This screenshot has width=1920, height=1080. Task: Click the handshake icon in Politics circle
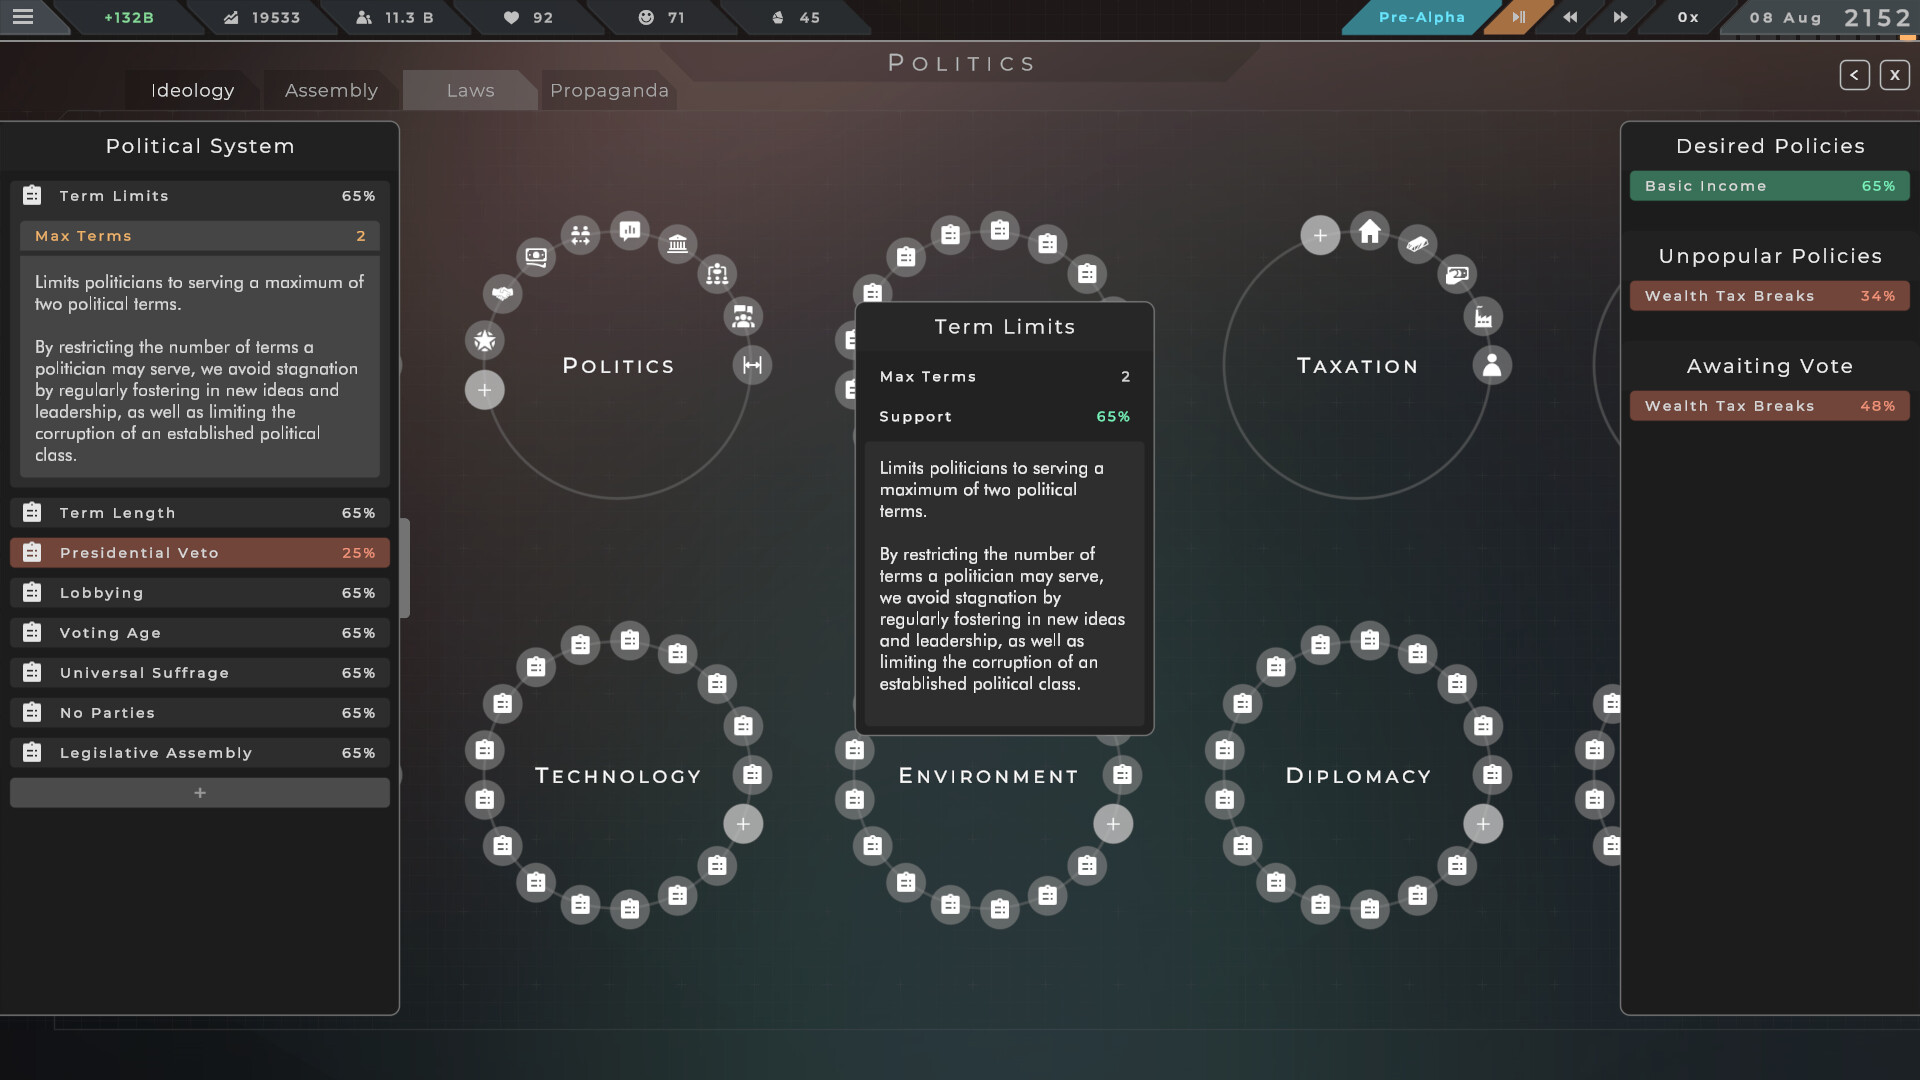[x=502, y=293]
